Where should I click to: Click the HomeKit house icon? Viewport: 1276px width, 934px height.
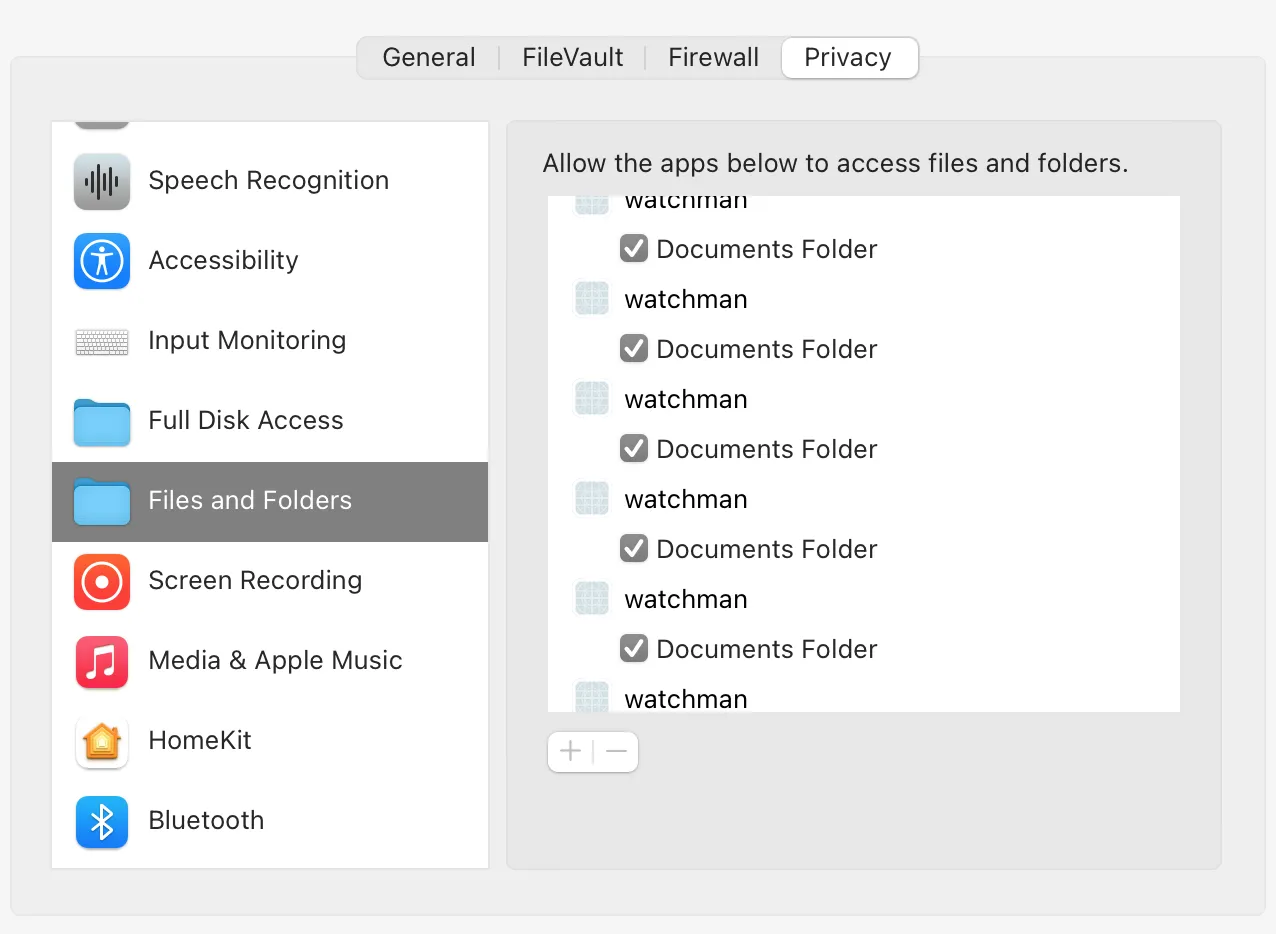pos(102,741)
